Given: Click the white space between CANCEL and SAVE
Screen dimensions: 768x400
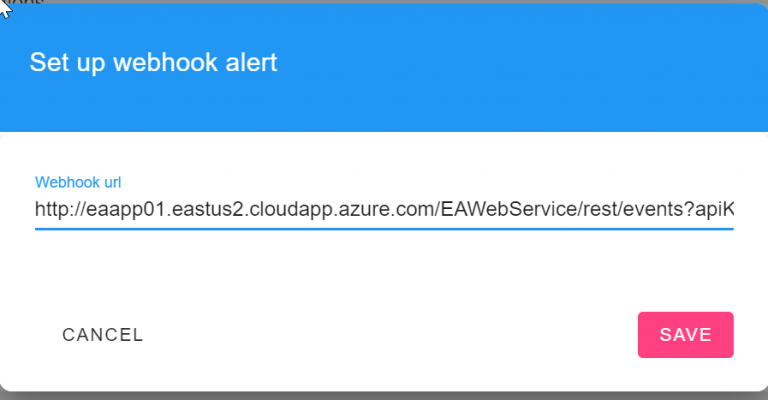Looking at the screenshot, I should [390, 335].
